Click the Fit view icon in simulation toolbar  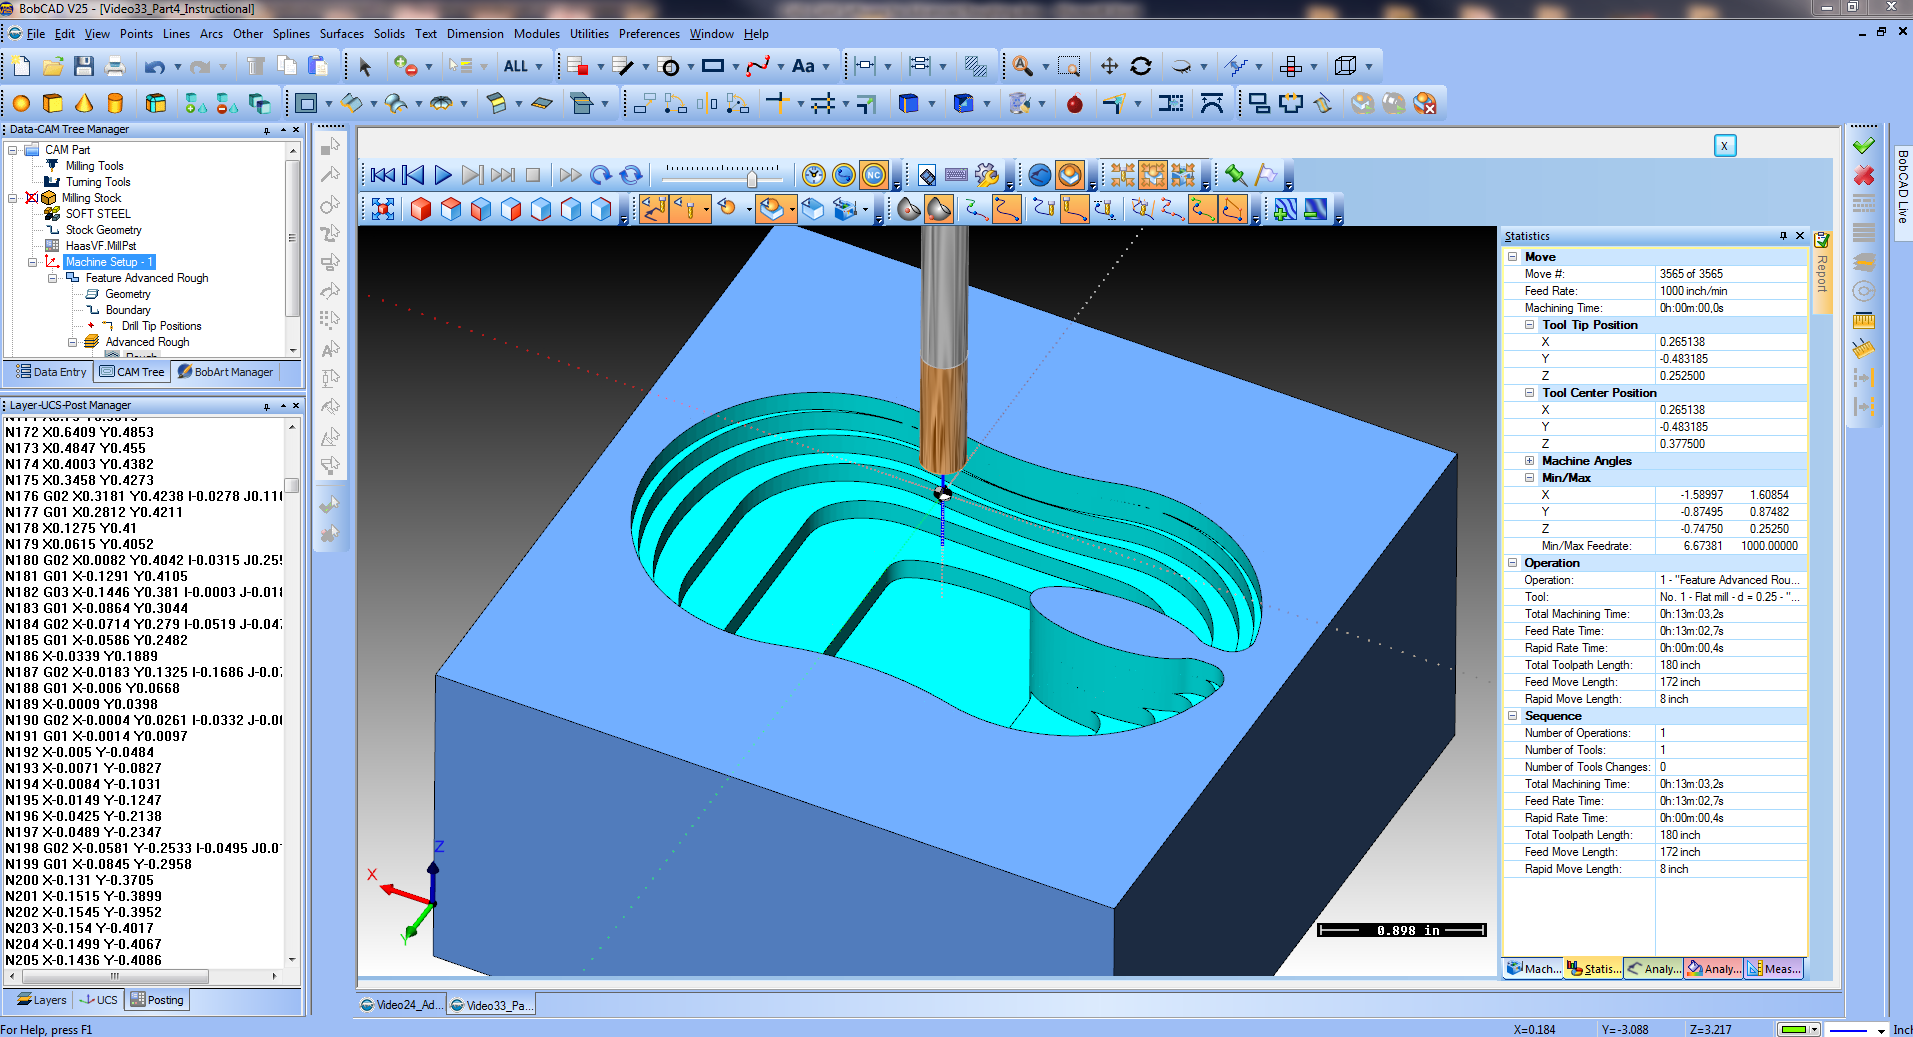383,208
